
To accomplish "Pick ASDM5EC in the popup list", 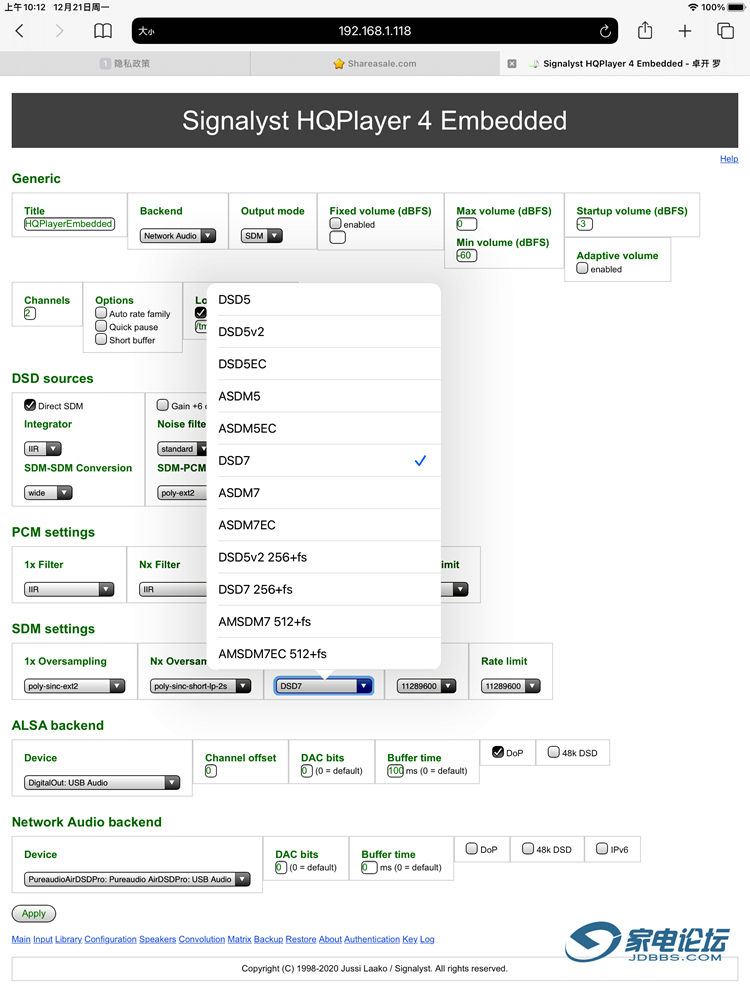I will click(x=324, y=429).
